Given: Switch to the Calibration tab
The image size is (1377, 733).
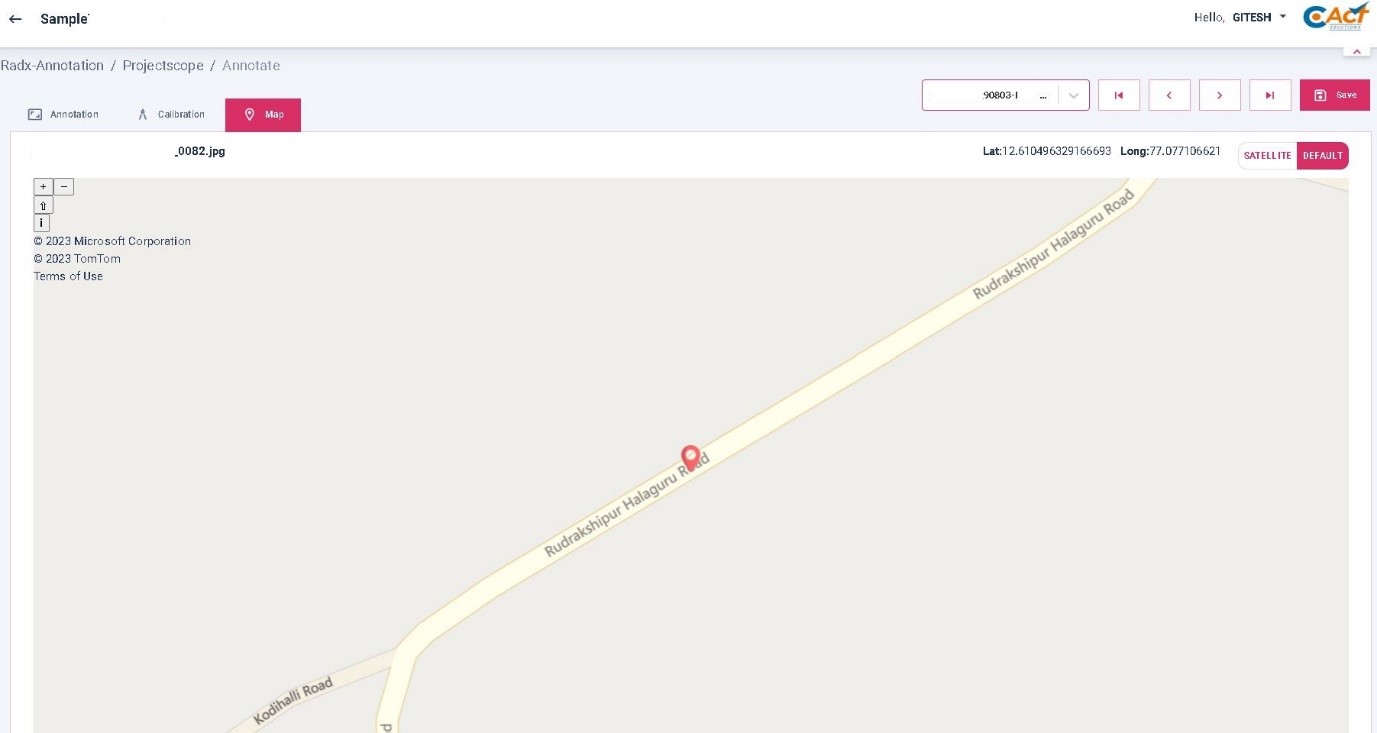Looking at the screenshot, I should [x=171, y=114].
